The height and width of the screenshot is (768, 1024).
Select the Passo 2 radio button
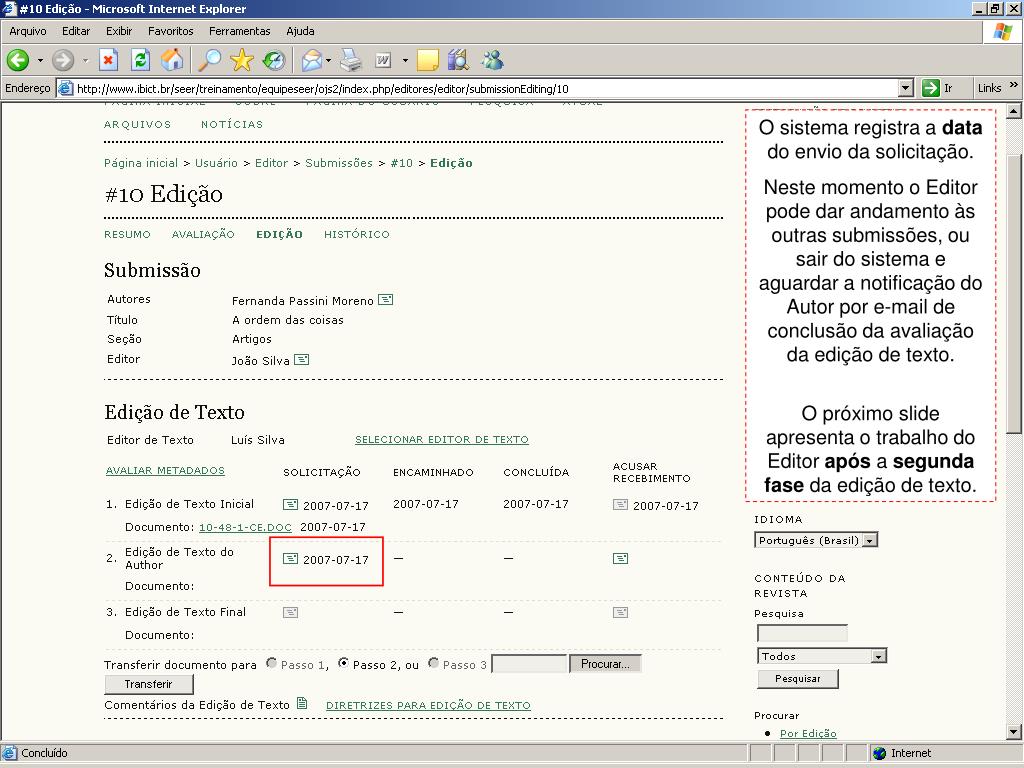pyautogui.click(x=344, y=663)
